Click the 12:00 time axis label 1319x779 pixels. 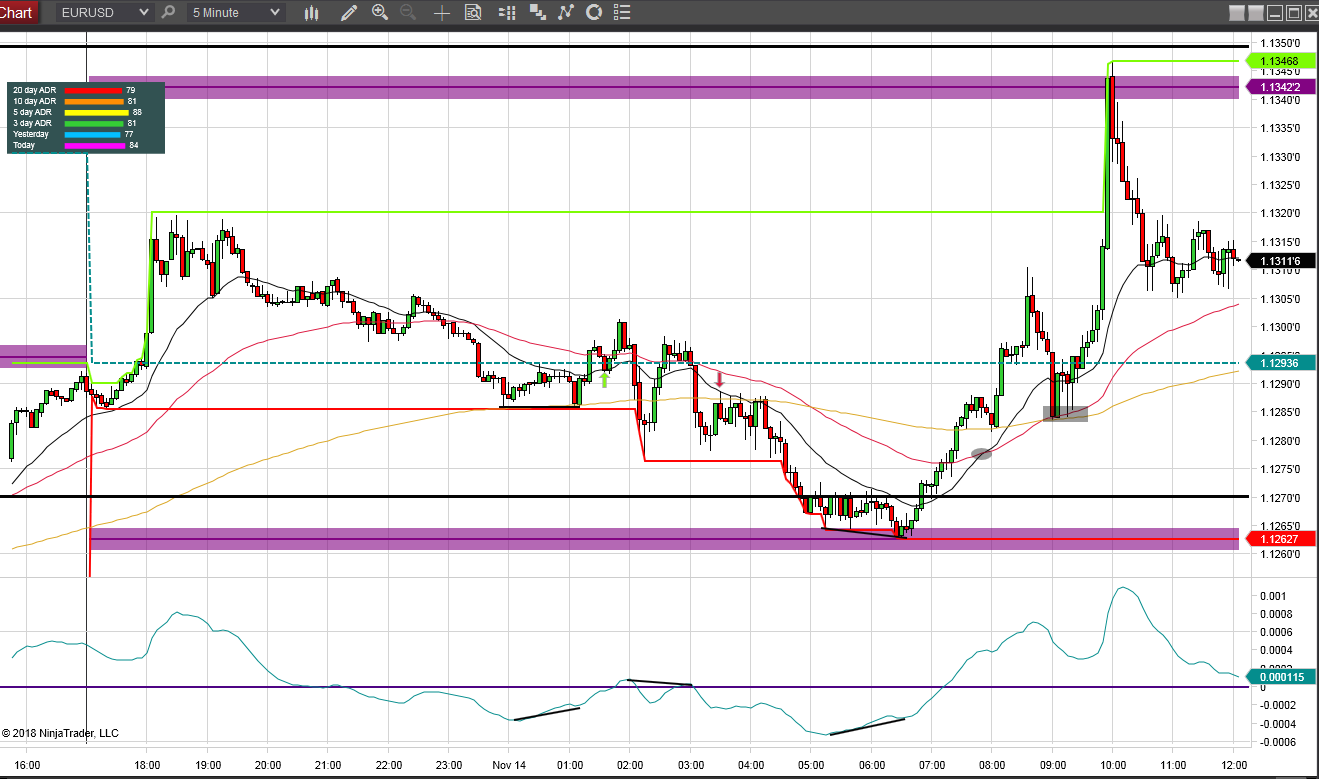pos(1232,765)
